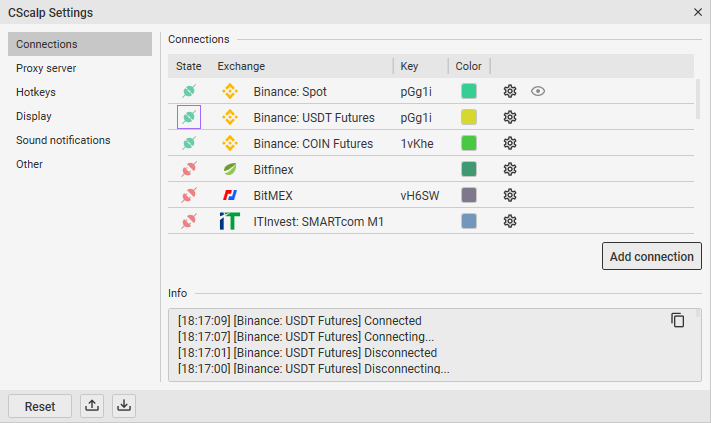Open settings gear for Binance: USDT Futures
The image size is (711, 423).
510,117
